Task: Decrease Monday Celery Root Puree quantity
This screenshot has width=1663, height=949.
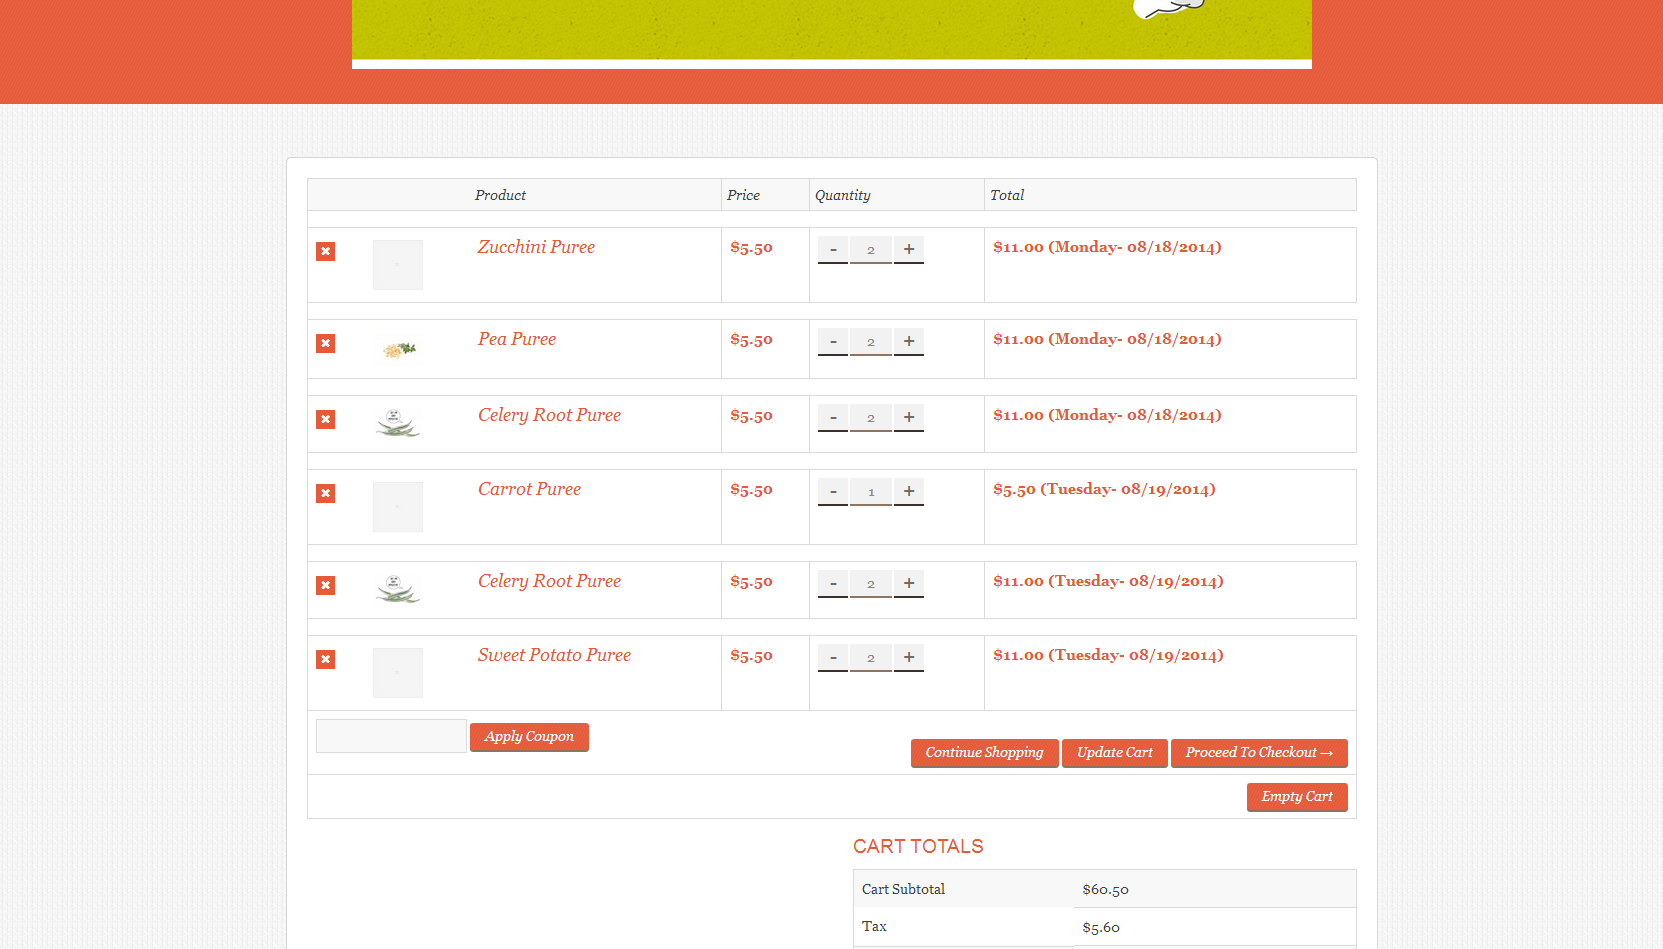Action: (x=833, y=418)
